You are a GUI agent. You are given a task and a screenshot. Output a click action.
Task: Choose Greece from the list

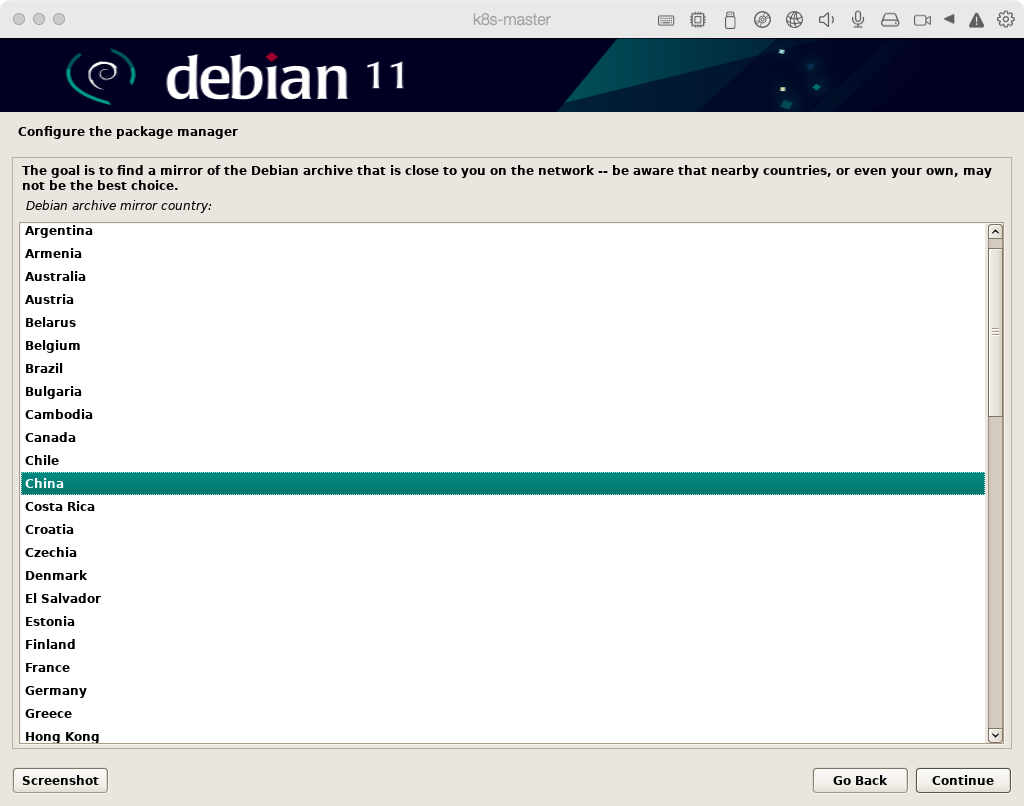coord(503,713)
